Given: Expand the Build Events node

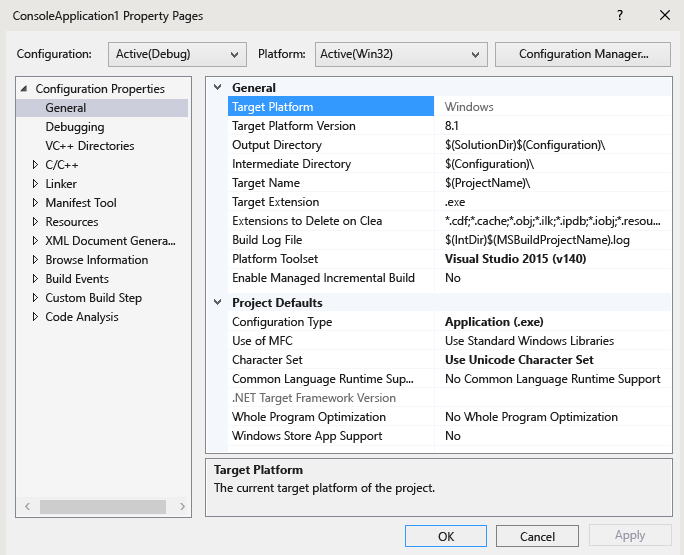Looking at the screenshot, I should pos(35,279).
